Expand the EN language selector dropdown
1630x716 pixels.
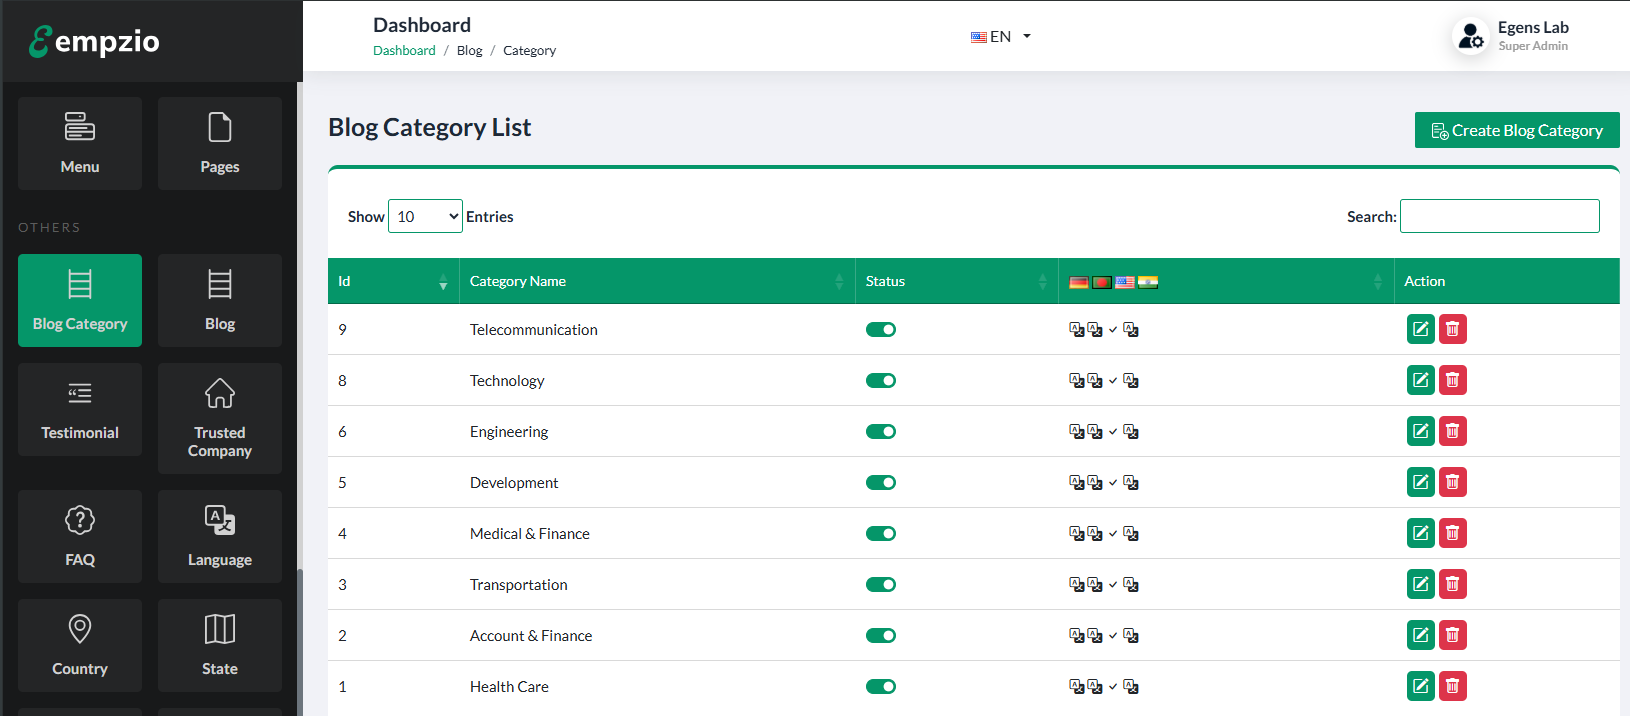(1000, 37)
